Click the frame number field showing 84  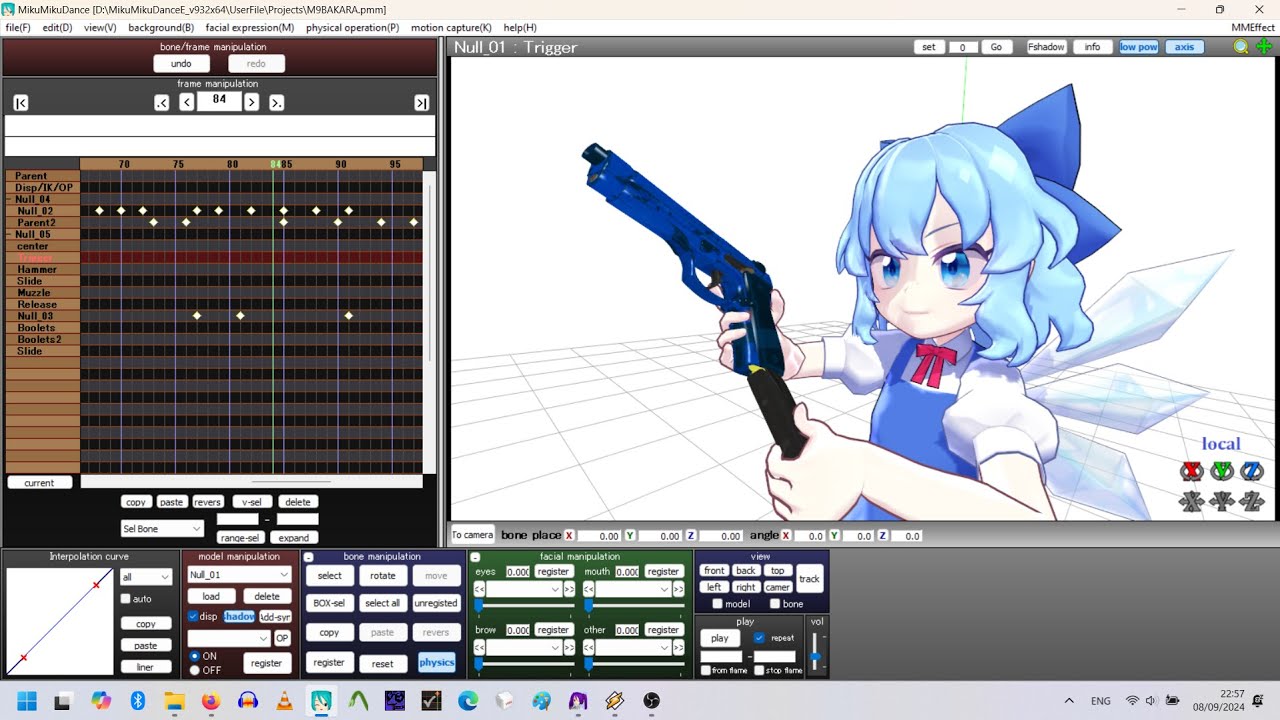219,100
